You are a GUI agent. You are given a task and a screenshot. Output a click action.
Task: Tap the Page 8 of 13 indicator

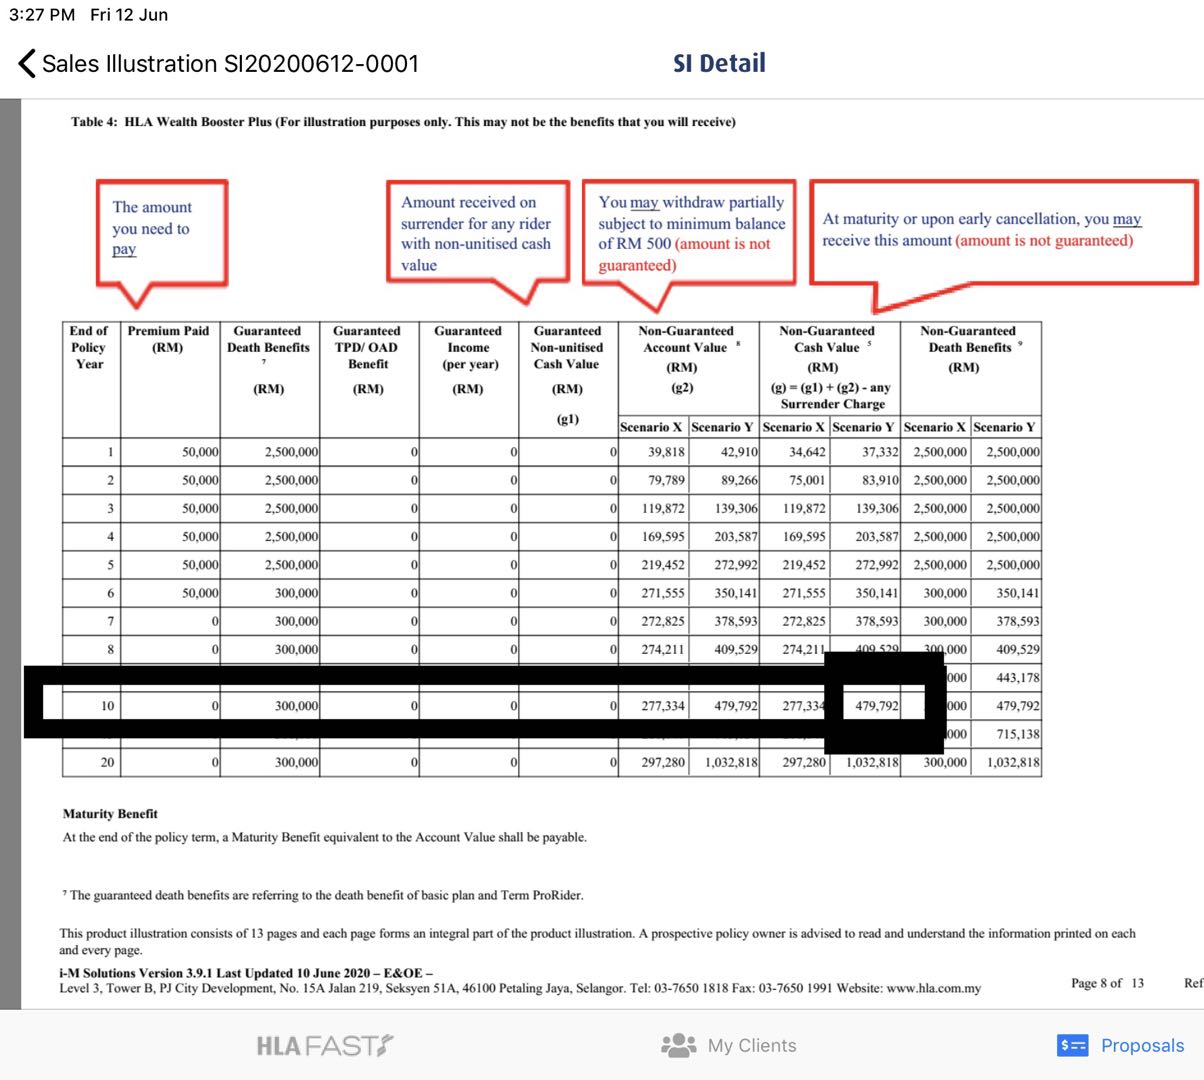pos(1107,983)
